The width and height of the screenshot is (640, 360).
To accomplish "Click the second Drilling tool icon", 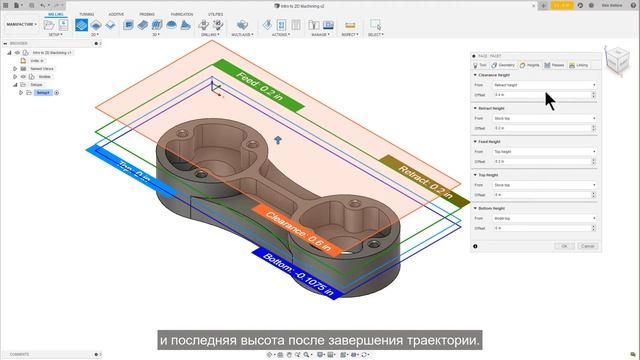I will point(218,25).
